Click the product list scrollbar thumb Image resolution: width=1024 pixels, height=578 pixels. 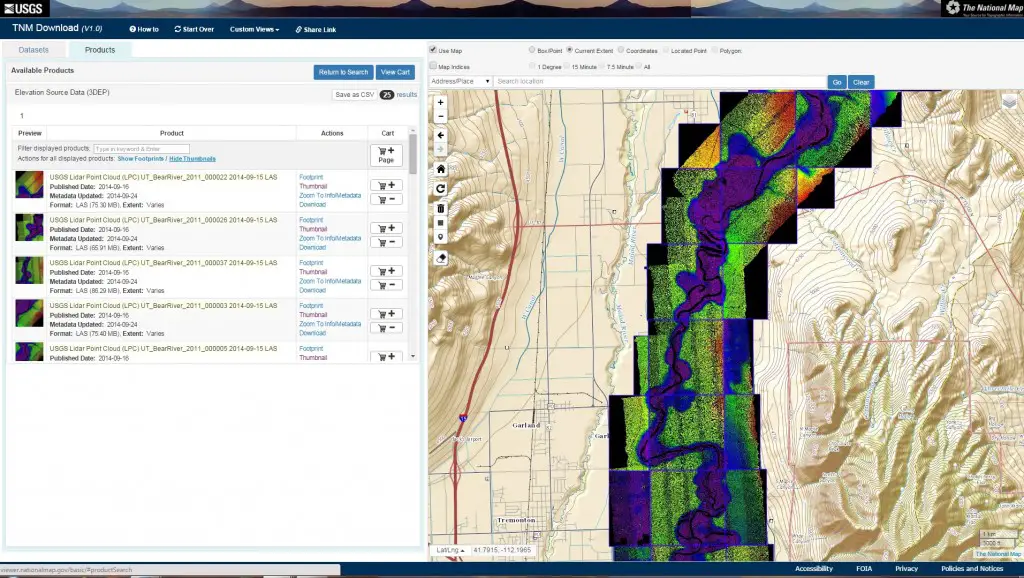413,153
